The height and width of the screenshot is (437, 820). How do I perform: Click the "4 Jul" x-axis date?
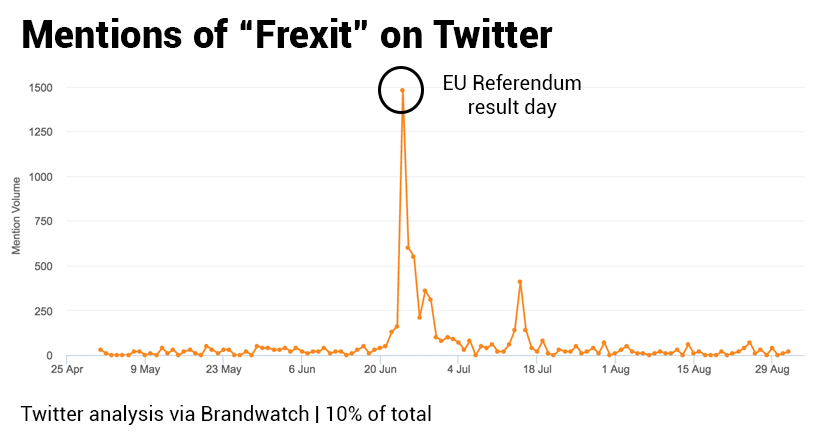pyautogui.click(x=459, y=370)
